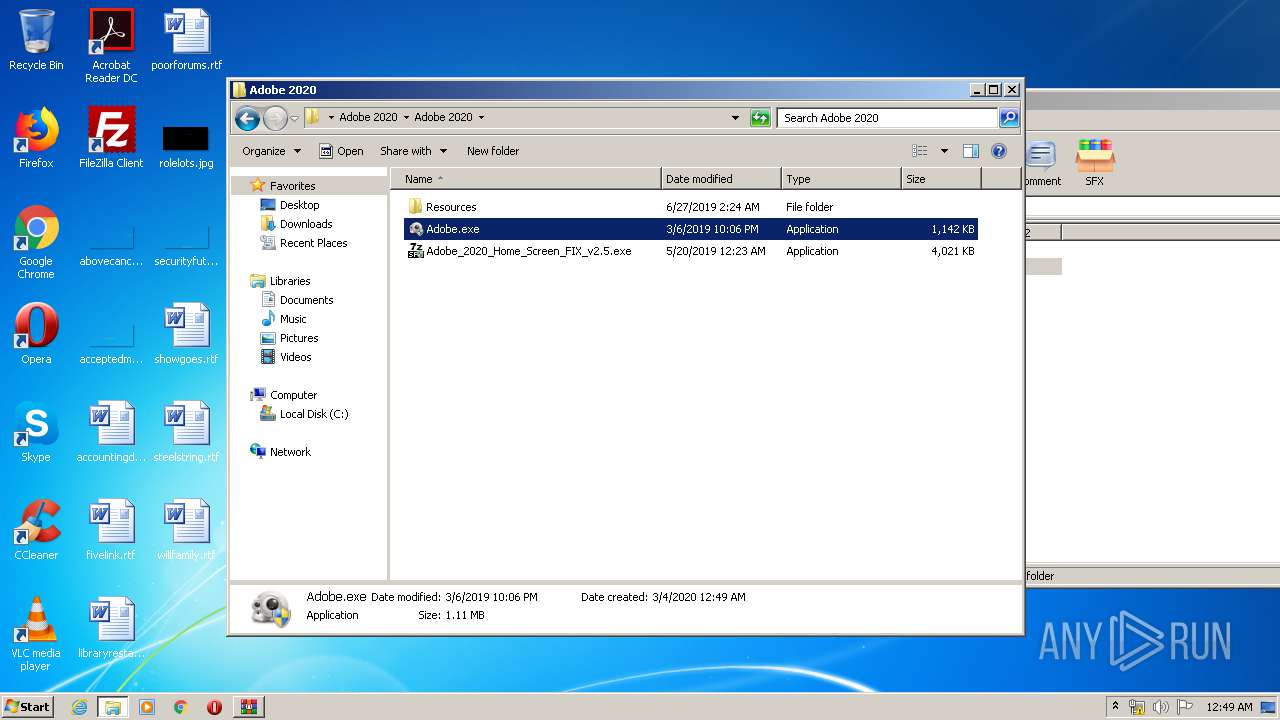Open the Recycle Bin desktop icon
The height and width of the screenshot is (720, 1280).
tap(36, 40)
